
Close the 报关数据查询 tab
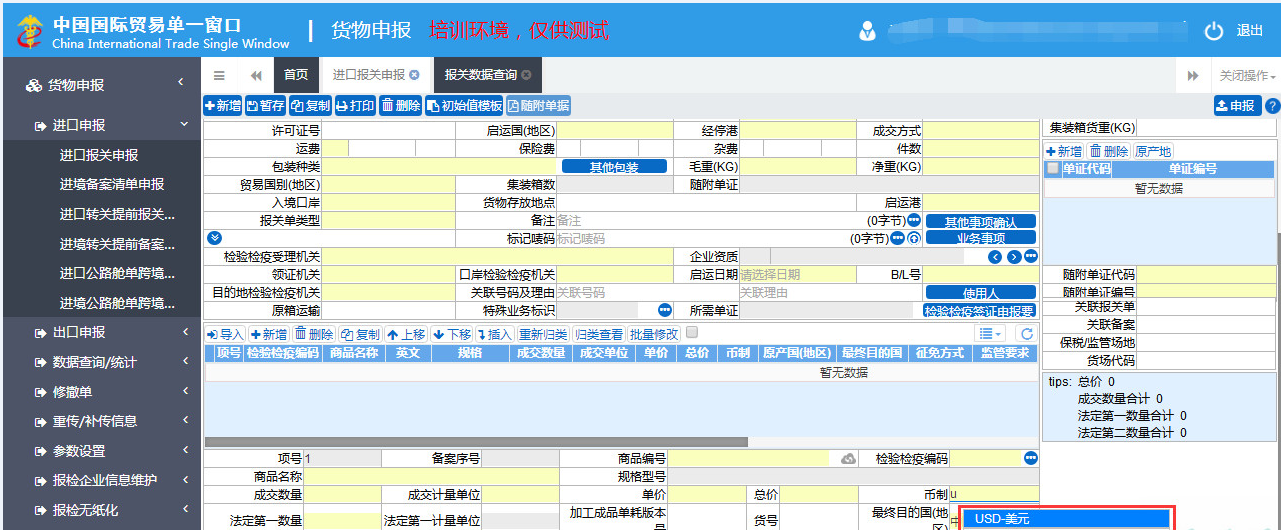pyautogui.click(x=526, y=75)
